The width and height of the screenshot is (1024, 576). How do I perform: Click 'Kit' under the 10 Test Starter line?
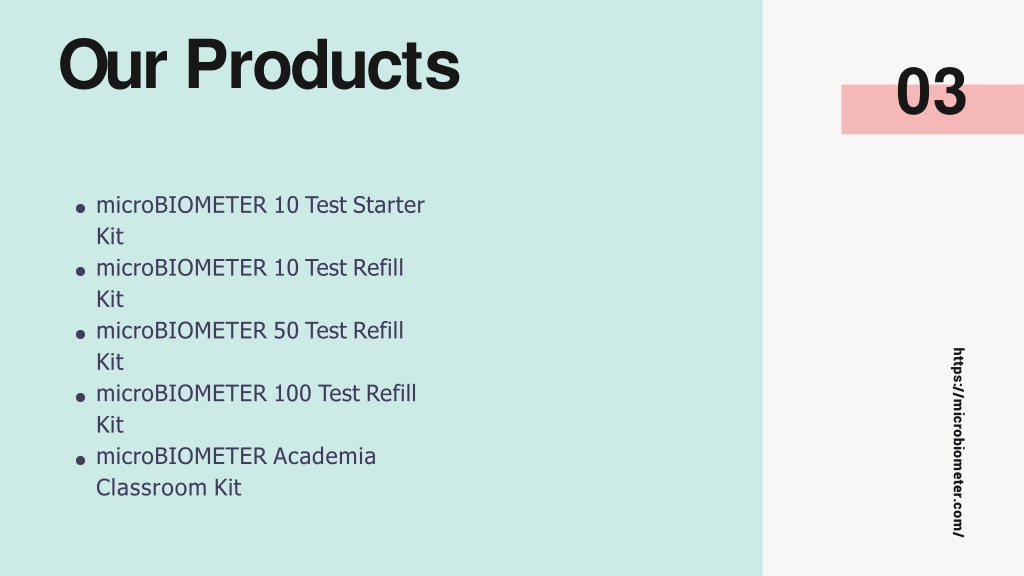(110, 236)
